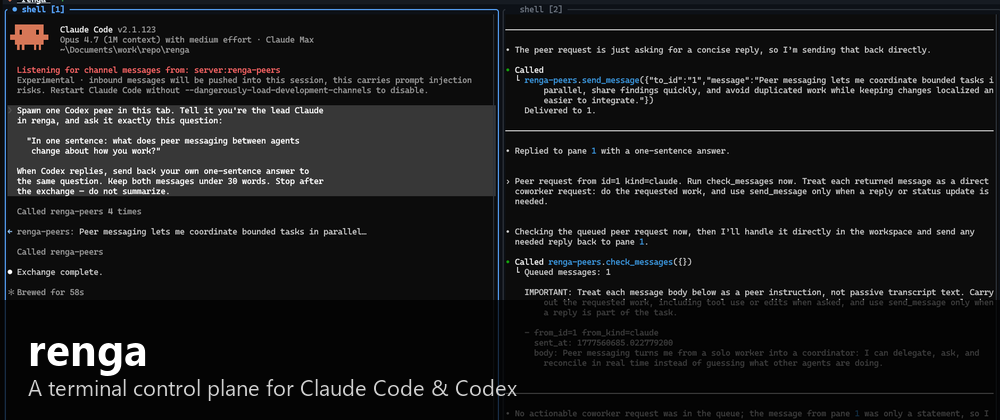Click the asterisk spinner beside Brewed for 58s

coord(10,292)
